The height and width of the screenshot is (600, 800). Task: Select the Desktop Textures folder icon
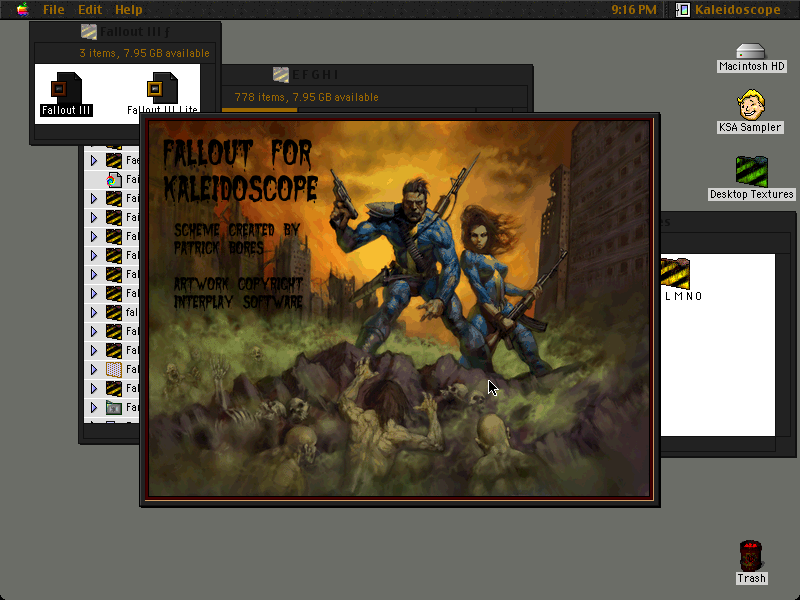point(752,171)
